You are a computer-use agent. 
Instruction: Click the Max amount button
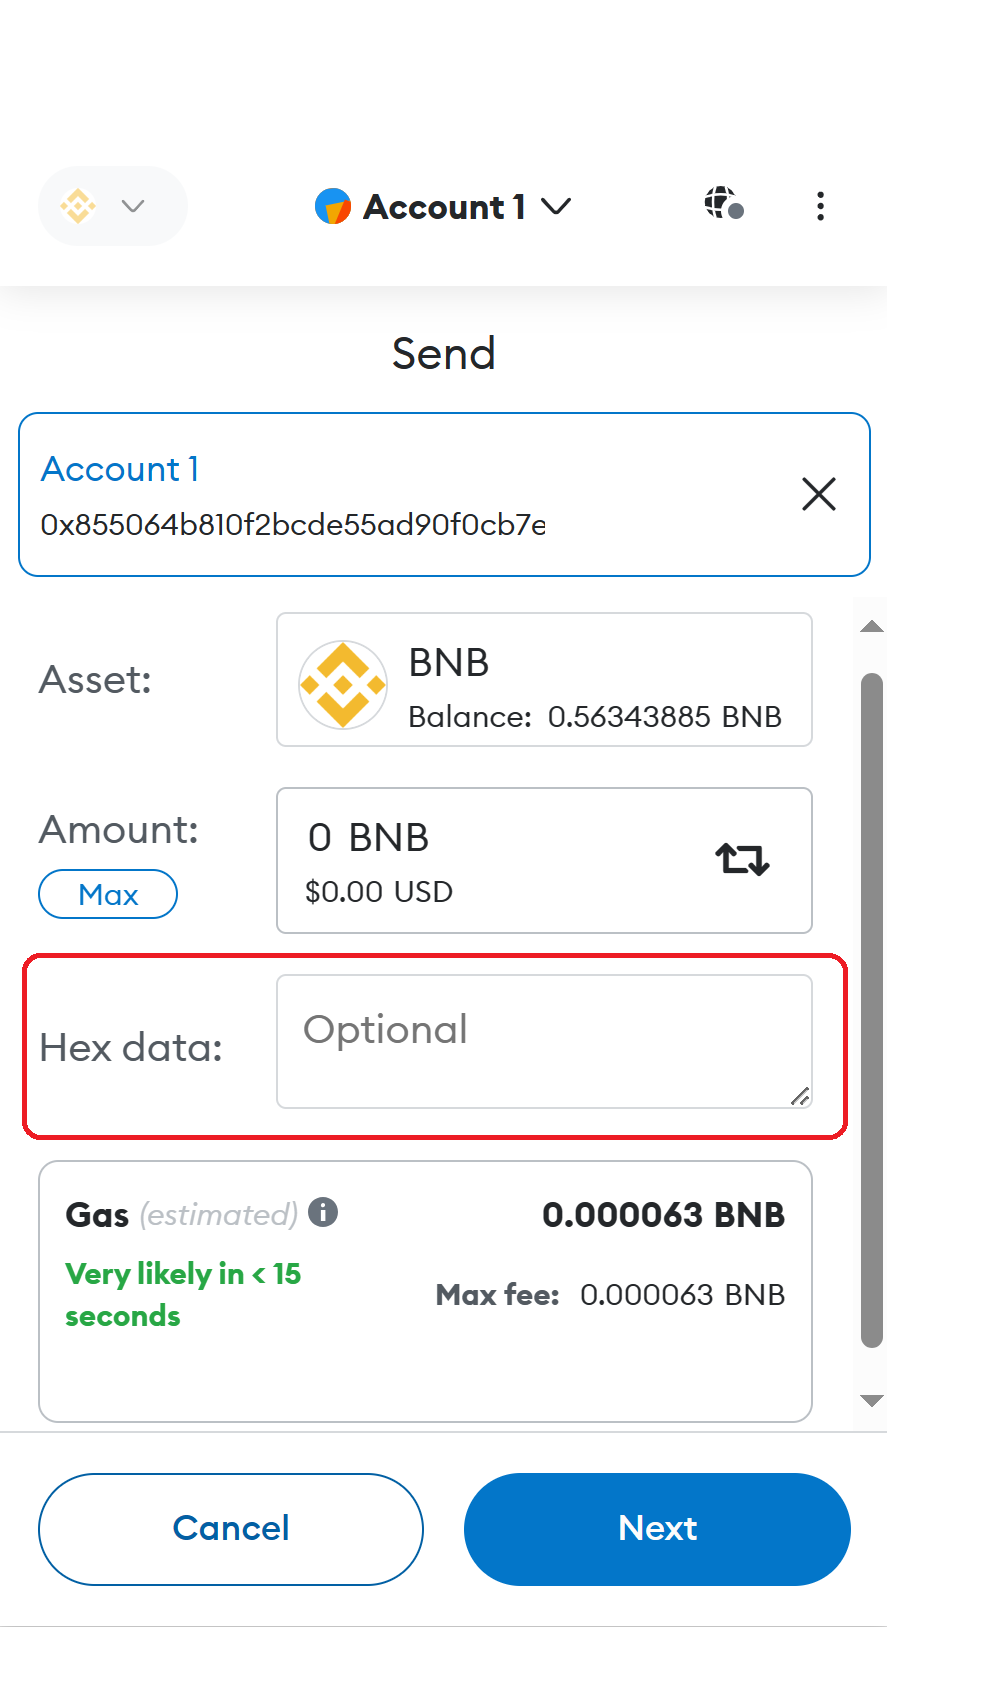tap(107, 894)
